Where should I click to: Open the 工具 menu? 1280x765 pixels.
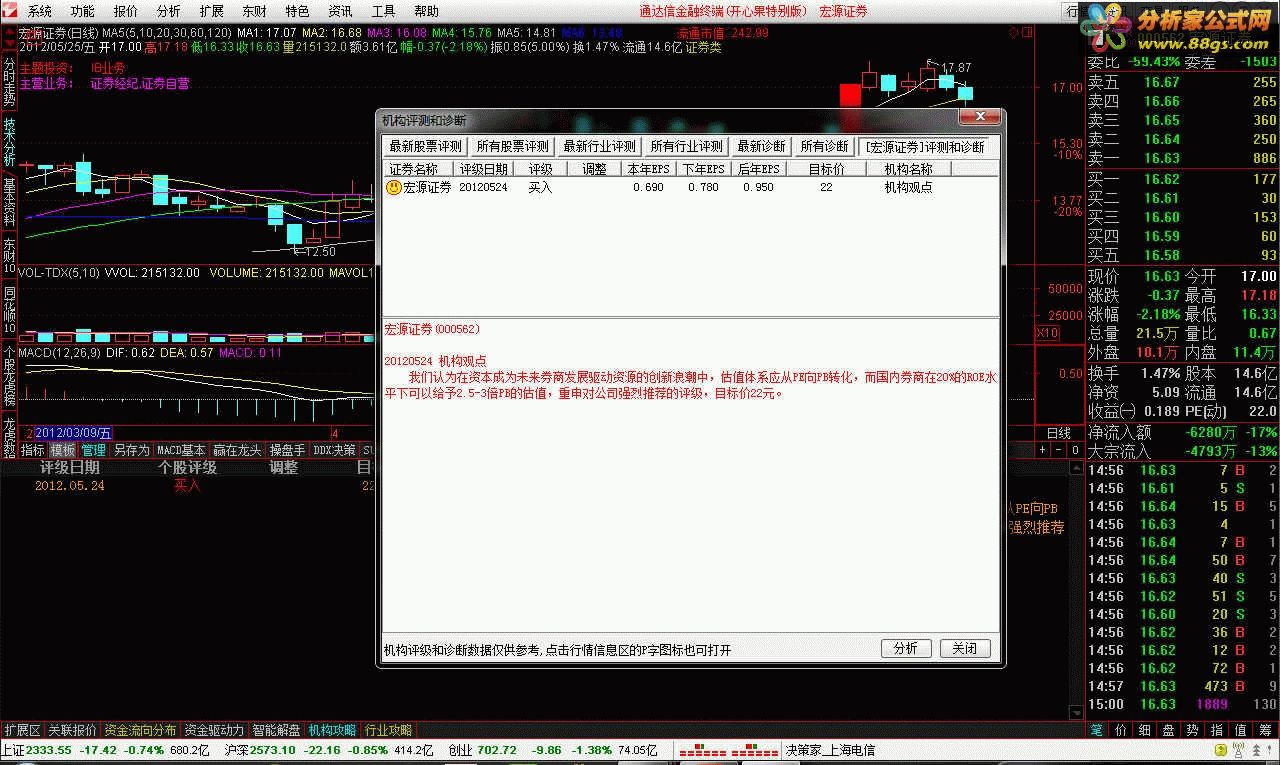coord(383,11)
